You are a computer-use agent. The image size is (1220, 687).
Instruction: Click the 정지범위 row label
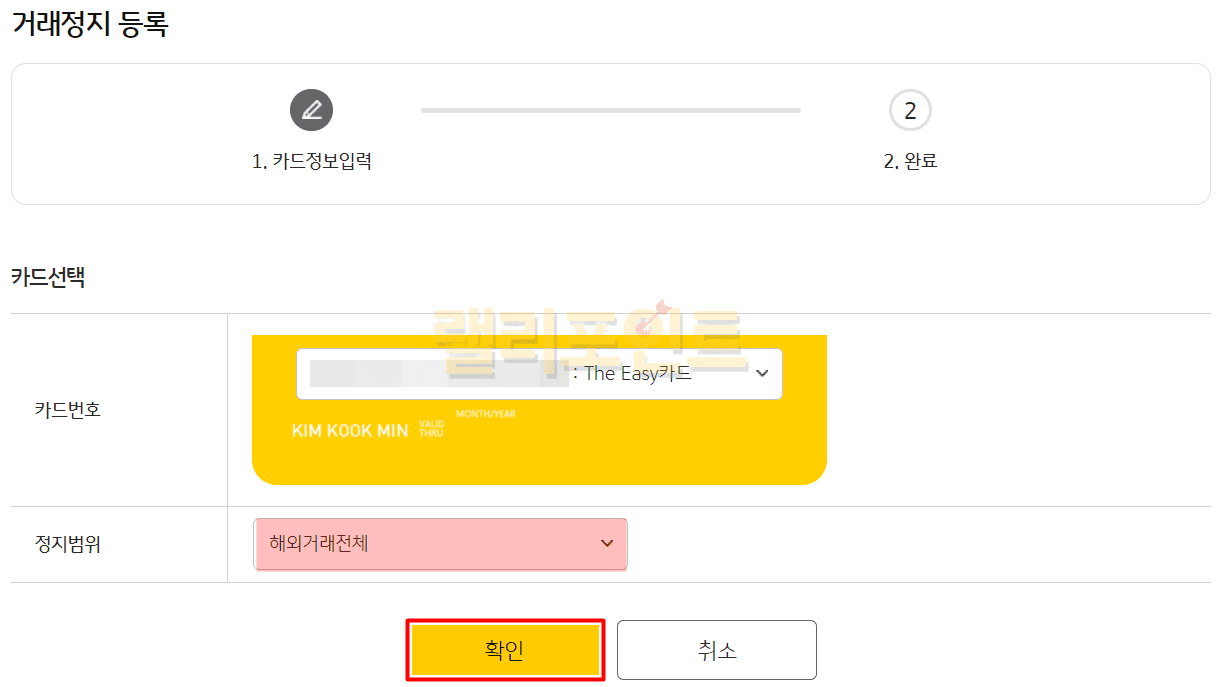(67, 544)
